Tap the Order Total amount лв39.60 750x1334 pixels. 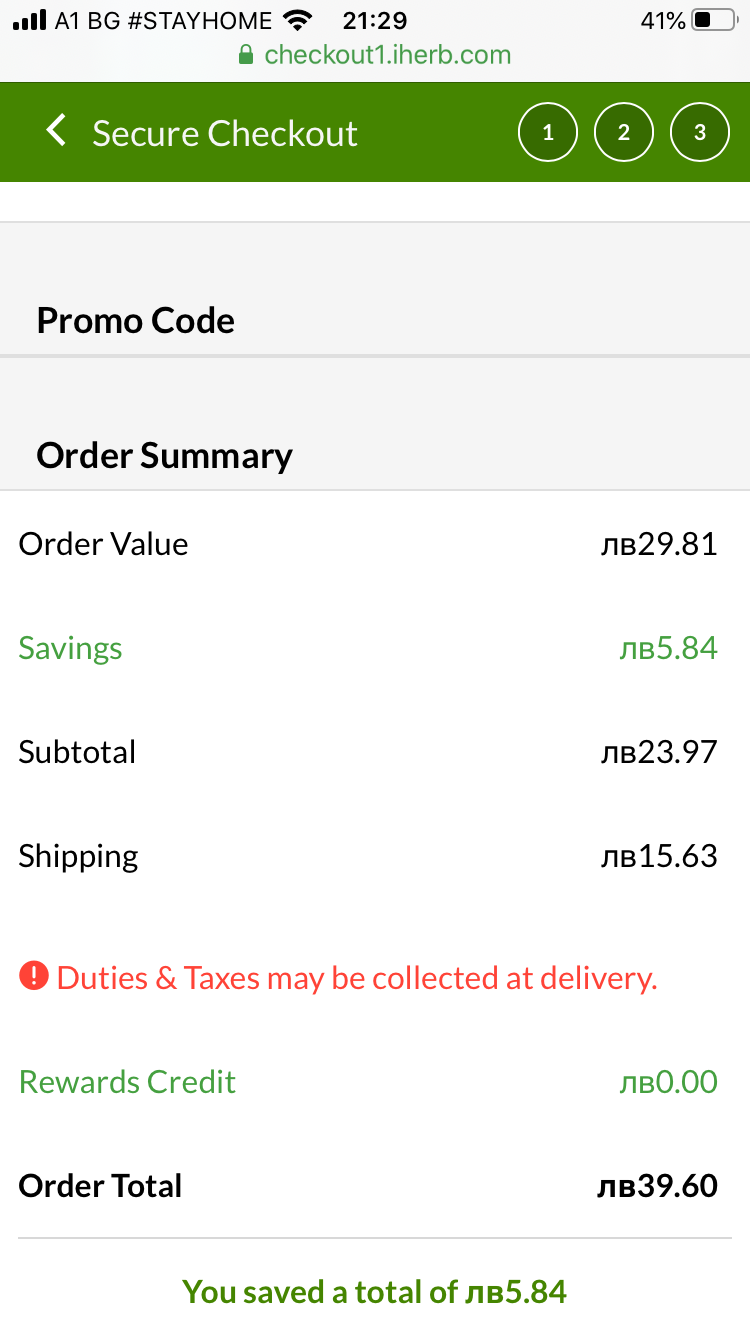point(657,1186)
